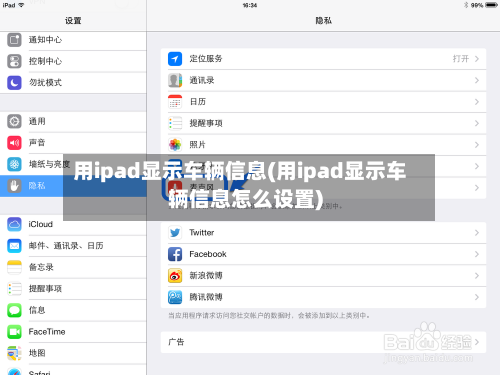Open the General gear icon 通用
This screenshot has height=375, width=500.
14,121
